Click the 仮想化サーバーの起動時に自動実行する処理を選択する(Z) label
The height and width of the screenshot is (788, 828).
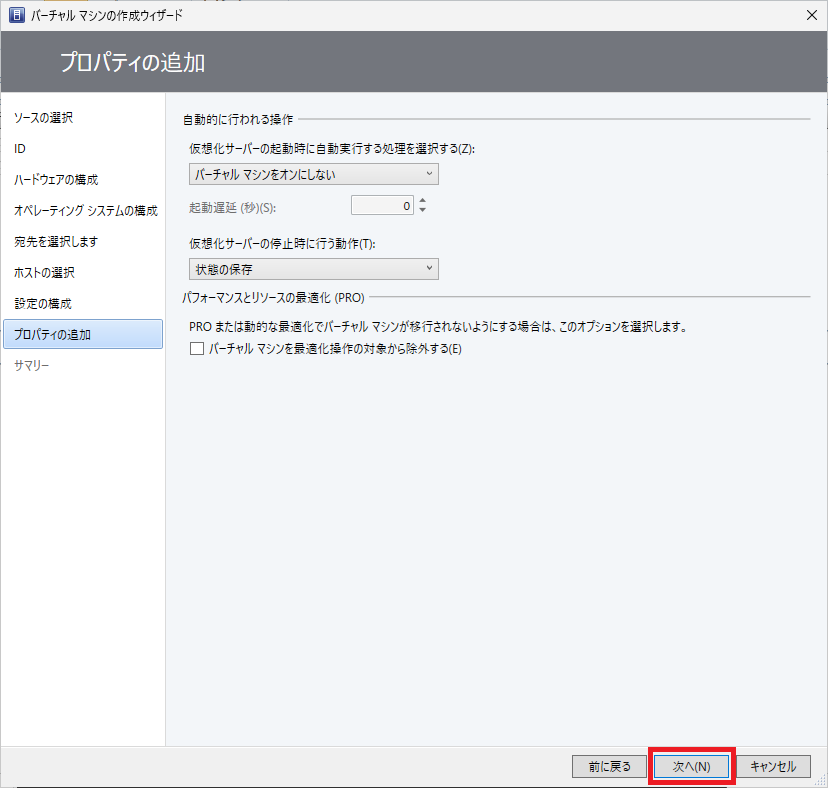(x=332, y=149)
